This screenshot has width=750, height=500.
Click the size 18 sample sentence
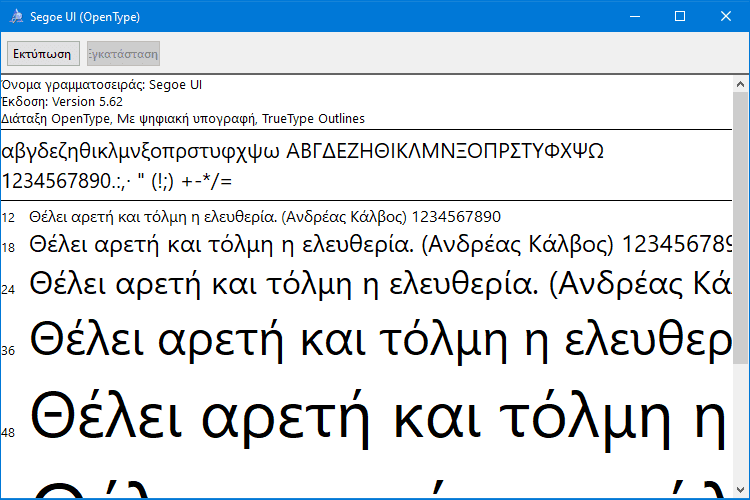tap(381, 245)
